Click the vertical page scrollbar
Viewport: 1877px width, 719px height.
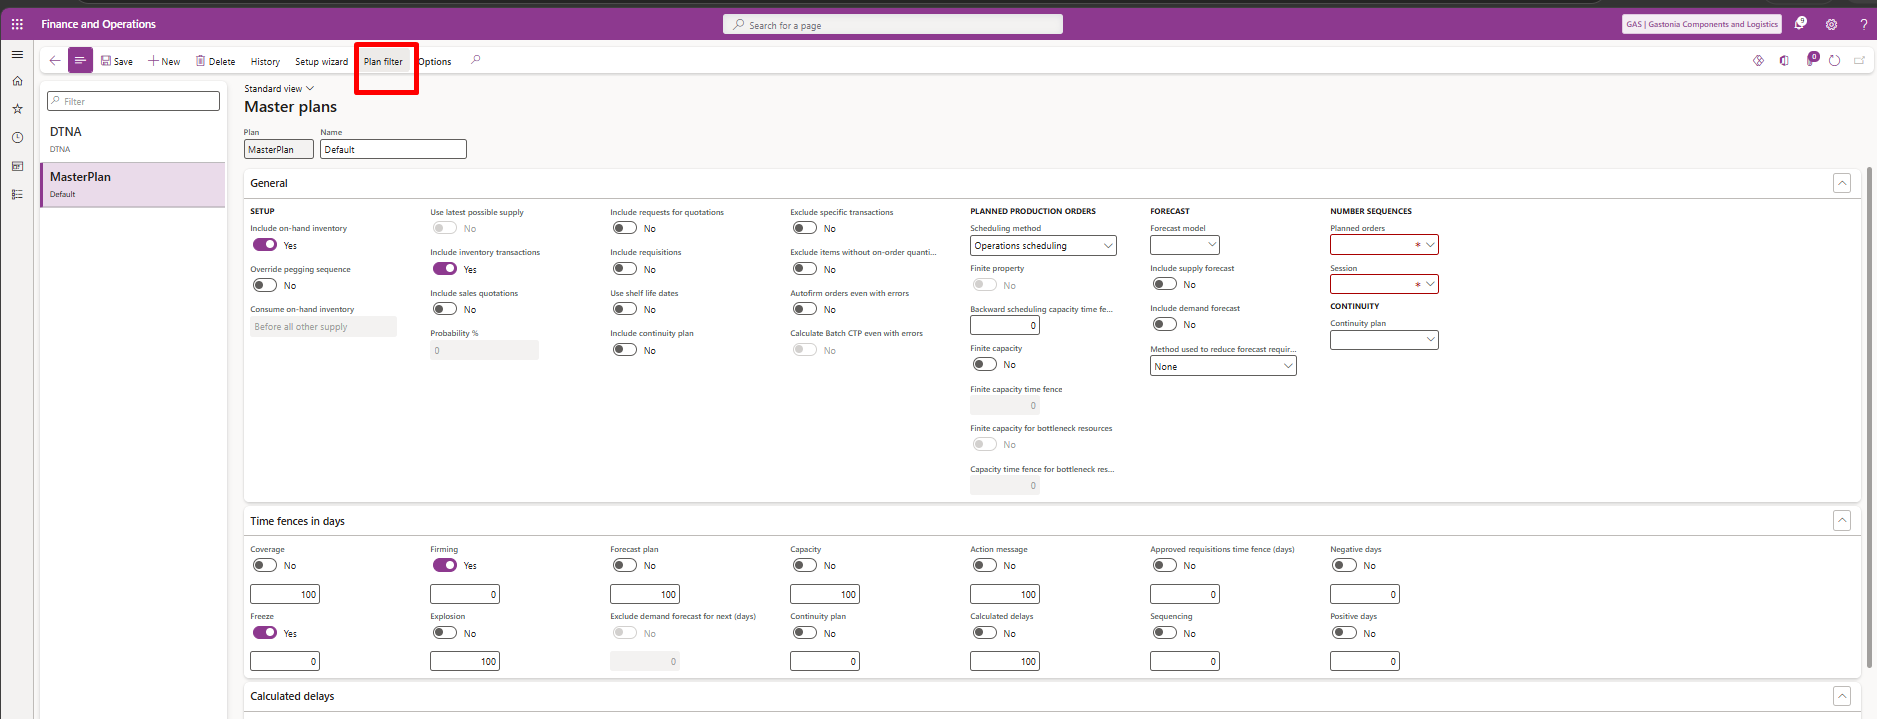1869,417
